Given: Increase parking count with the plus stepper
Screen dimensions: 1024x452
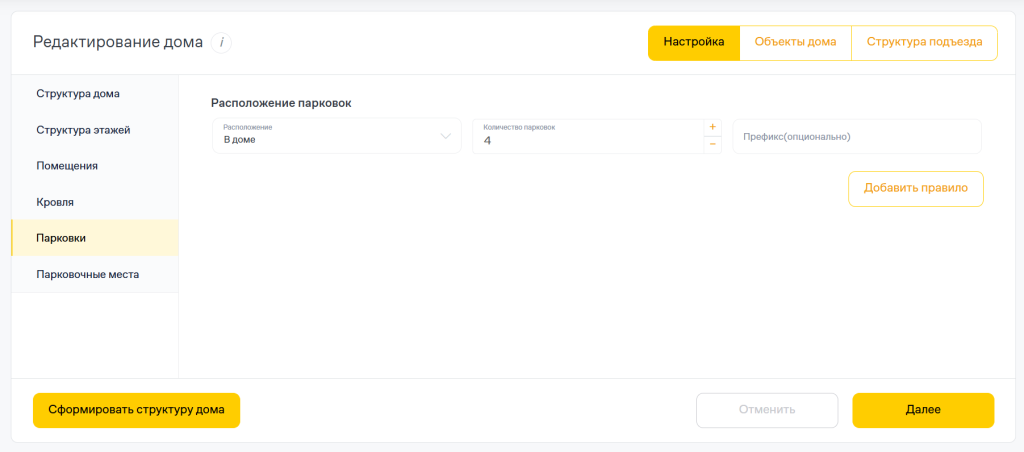Looking at the screenshot, I should point(712,127).
